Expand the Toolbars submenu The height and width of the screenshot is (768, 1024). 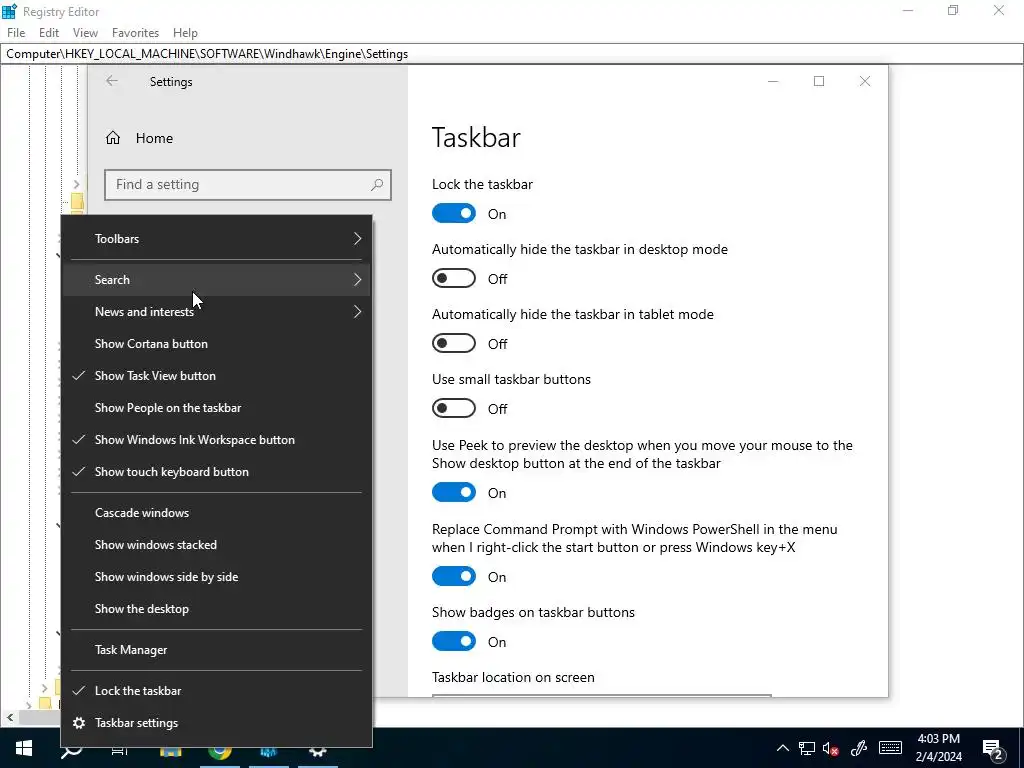216,238
